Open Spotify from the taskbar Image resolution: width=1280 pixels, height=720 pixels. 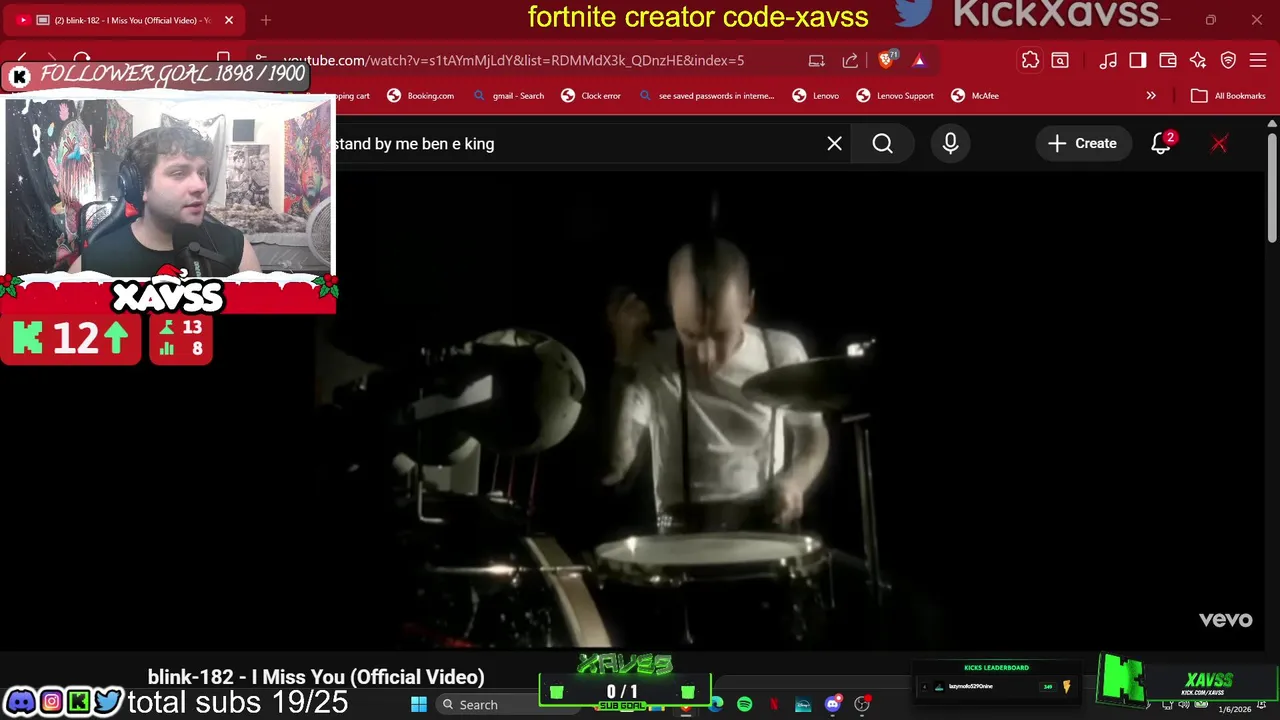coord(744,705)
